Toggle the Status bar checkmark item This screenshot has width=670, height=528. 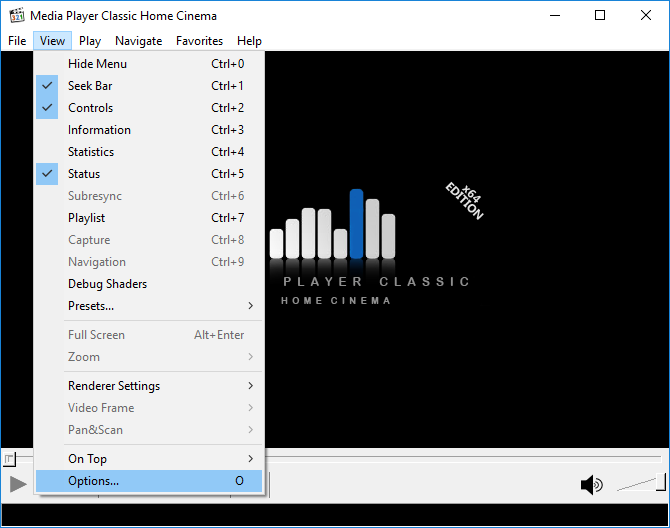click(149, 174)
